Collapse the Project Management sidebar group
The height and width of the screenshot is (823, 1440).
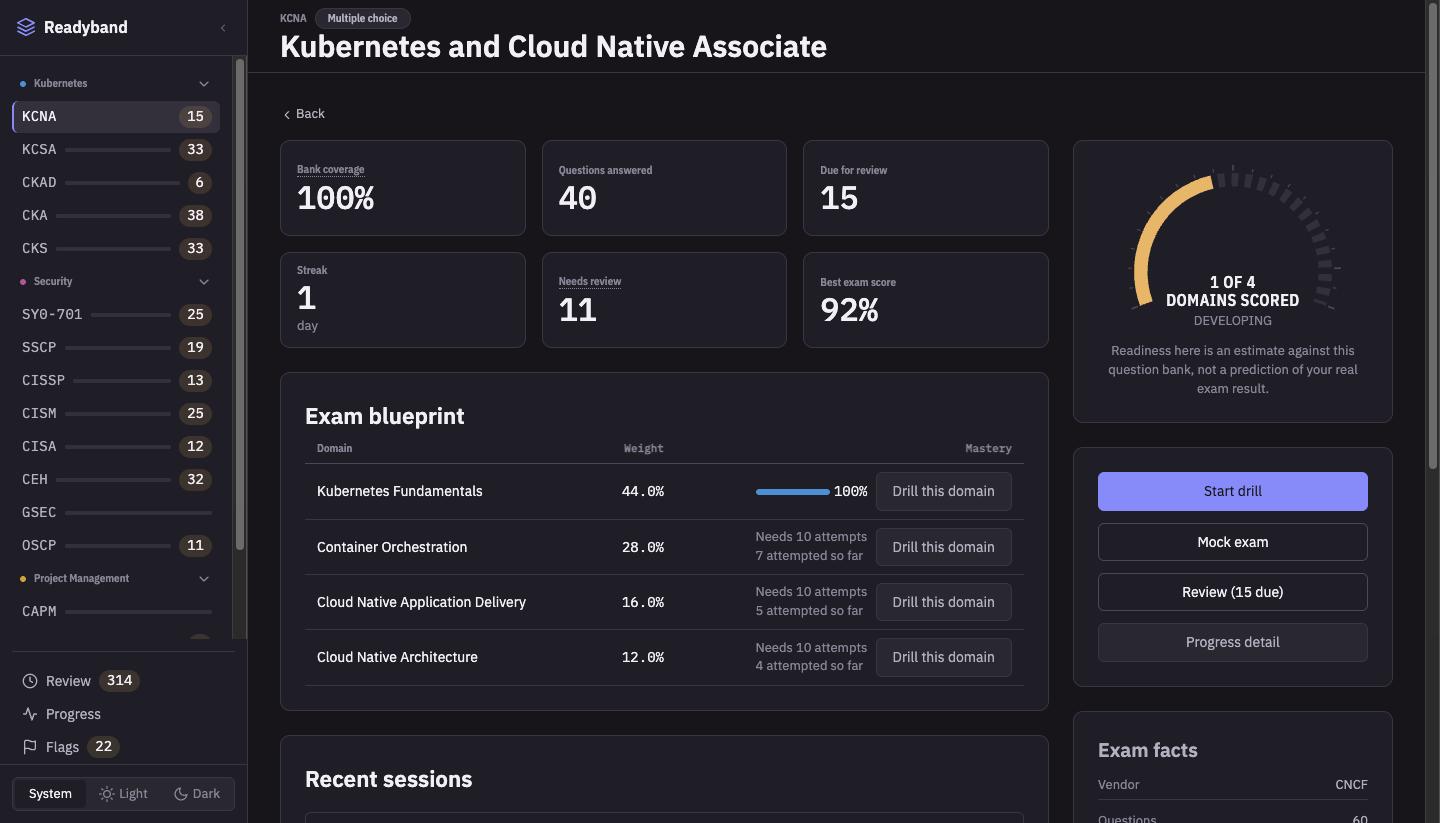click(204, 579)
